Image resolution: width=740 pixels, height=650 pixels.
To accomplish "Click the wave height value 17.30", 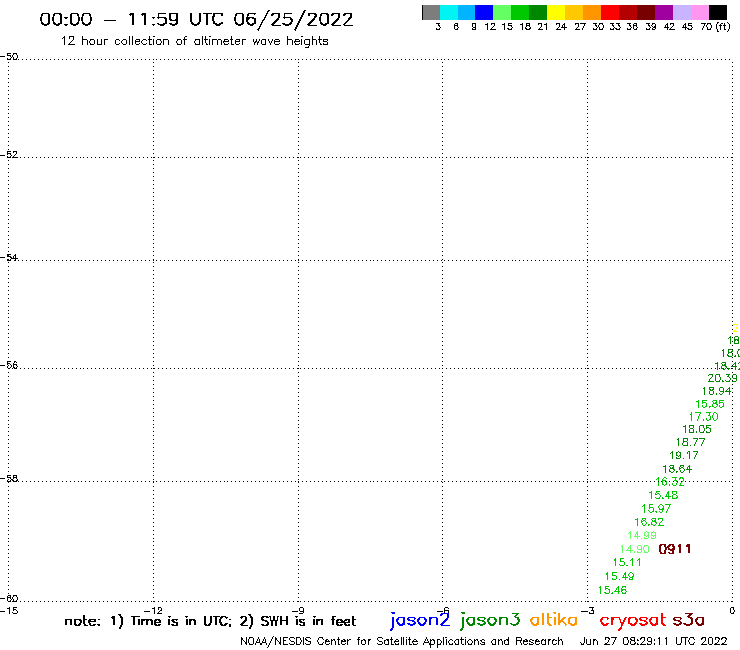I will click(x=703, y=417).
